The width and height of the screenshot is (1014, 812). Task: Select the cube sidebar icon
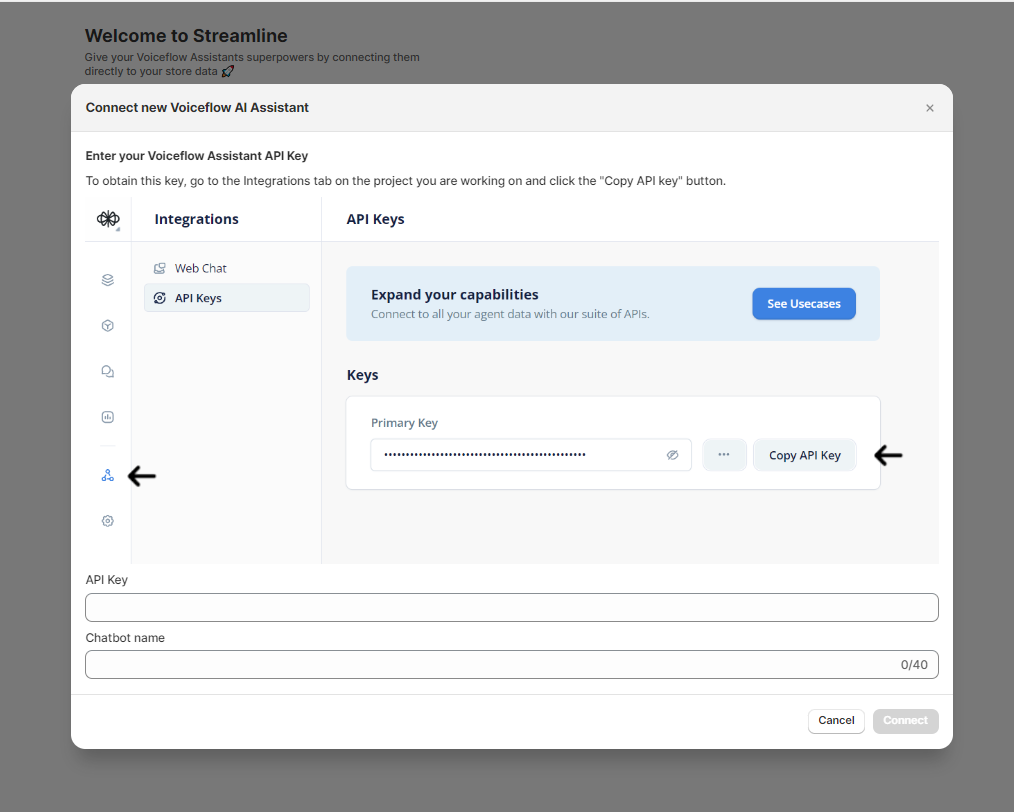(x=108, y=326)
